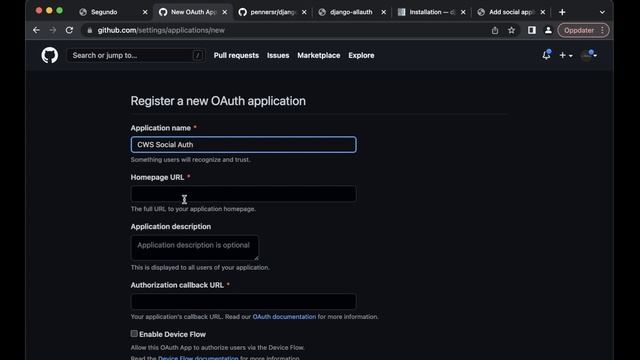The image size is (640, 360).
Task: Close the Segundo tab
Action: (x=145, y=12)
